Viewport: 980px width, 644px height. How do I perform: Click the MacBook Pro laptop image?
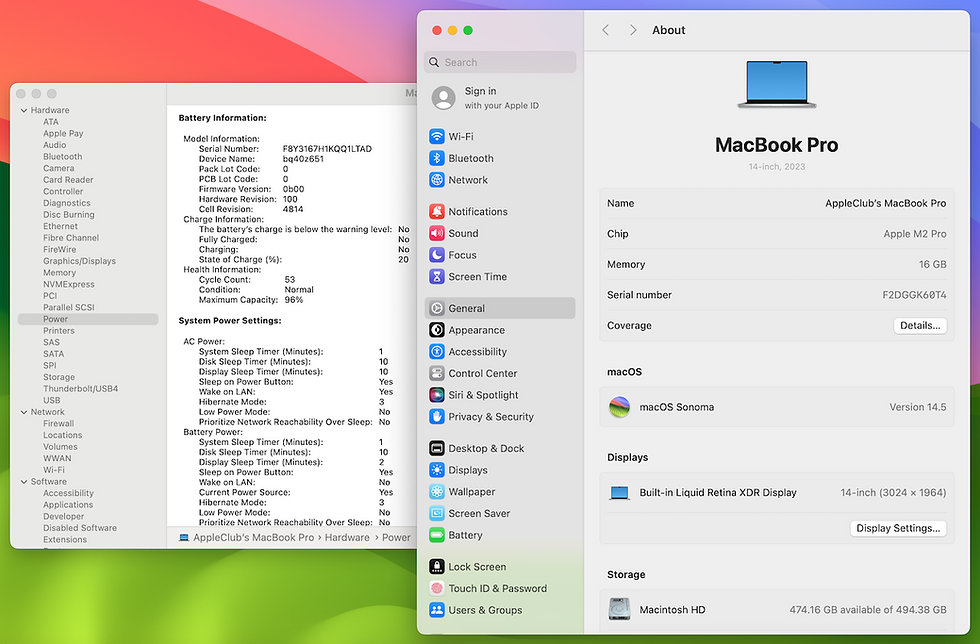[x=777, y=84]
